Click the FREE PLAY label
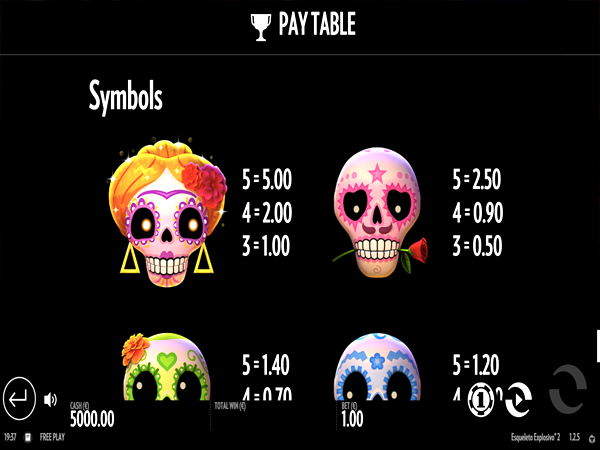This screenshot has height=450, width=600. point(52,437)
